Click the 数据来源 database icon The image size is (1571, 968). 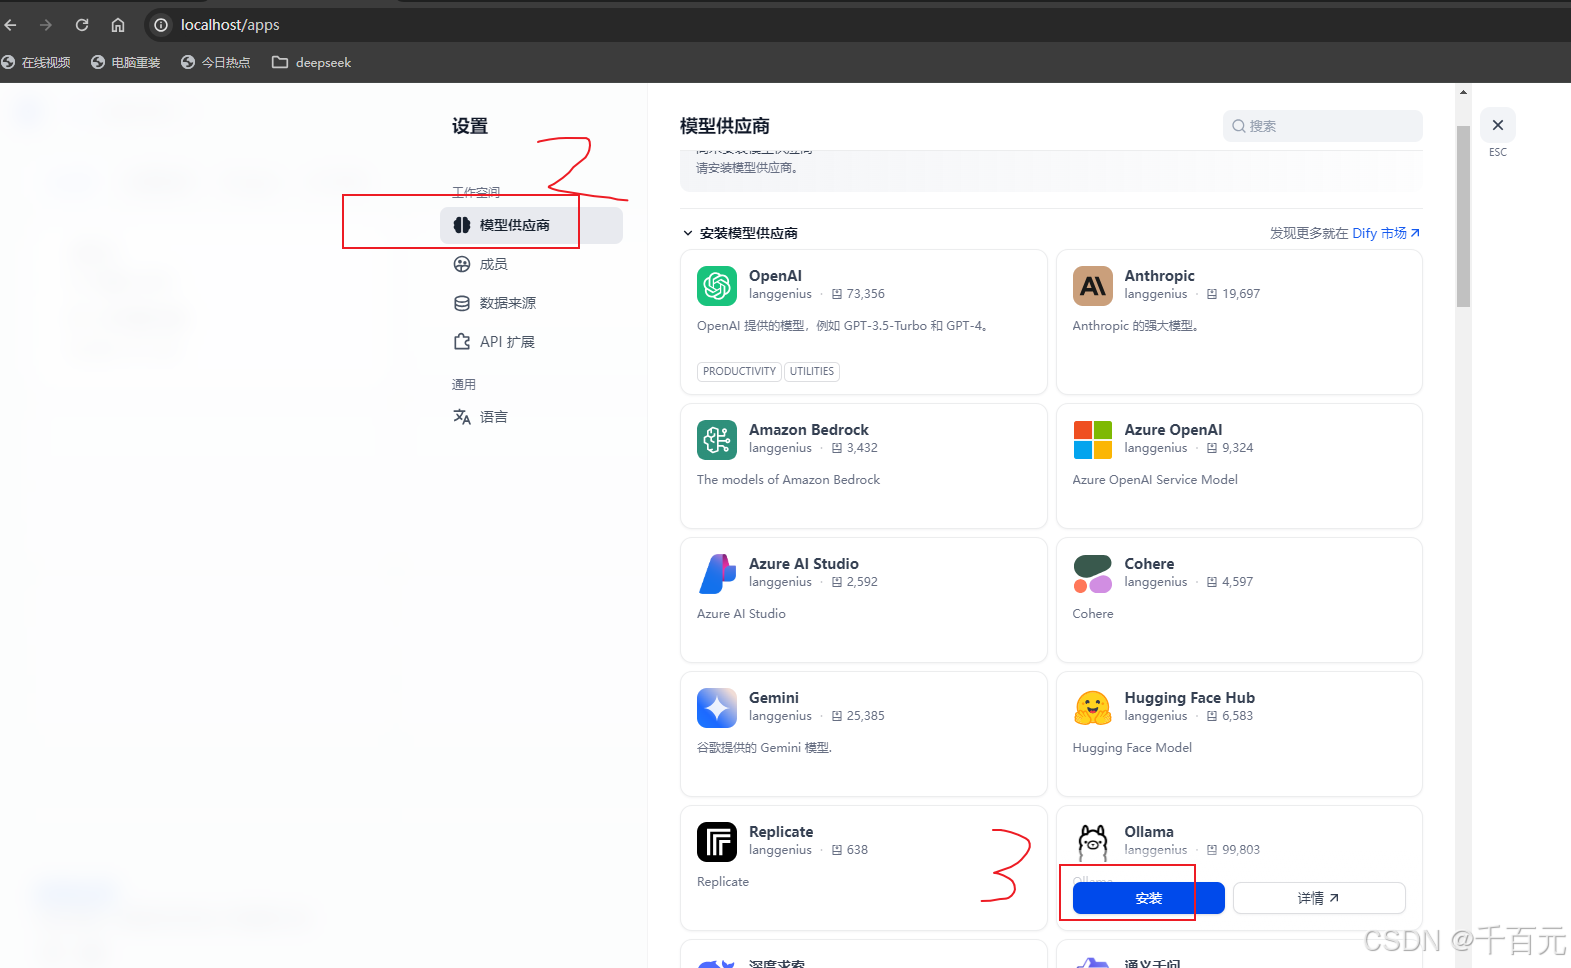(462, 303)
